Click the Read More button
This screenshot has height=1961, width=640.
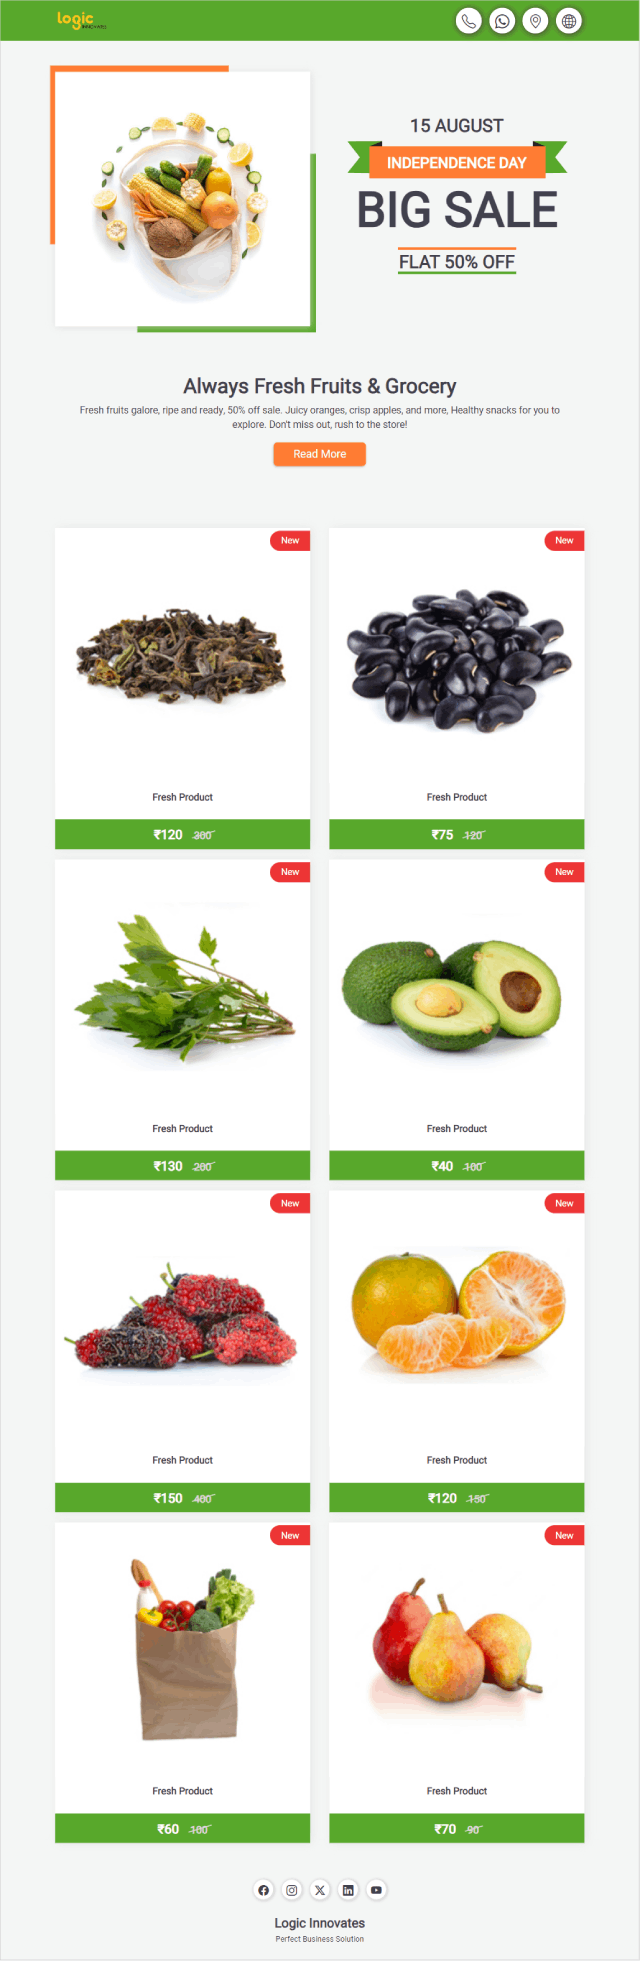click(x=320, y=454)
